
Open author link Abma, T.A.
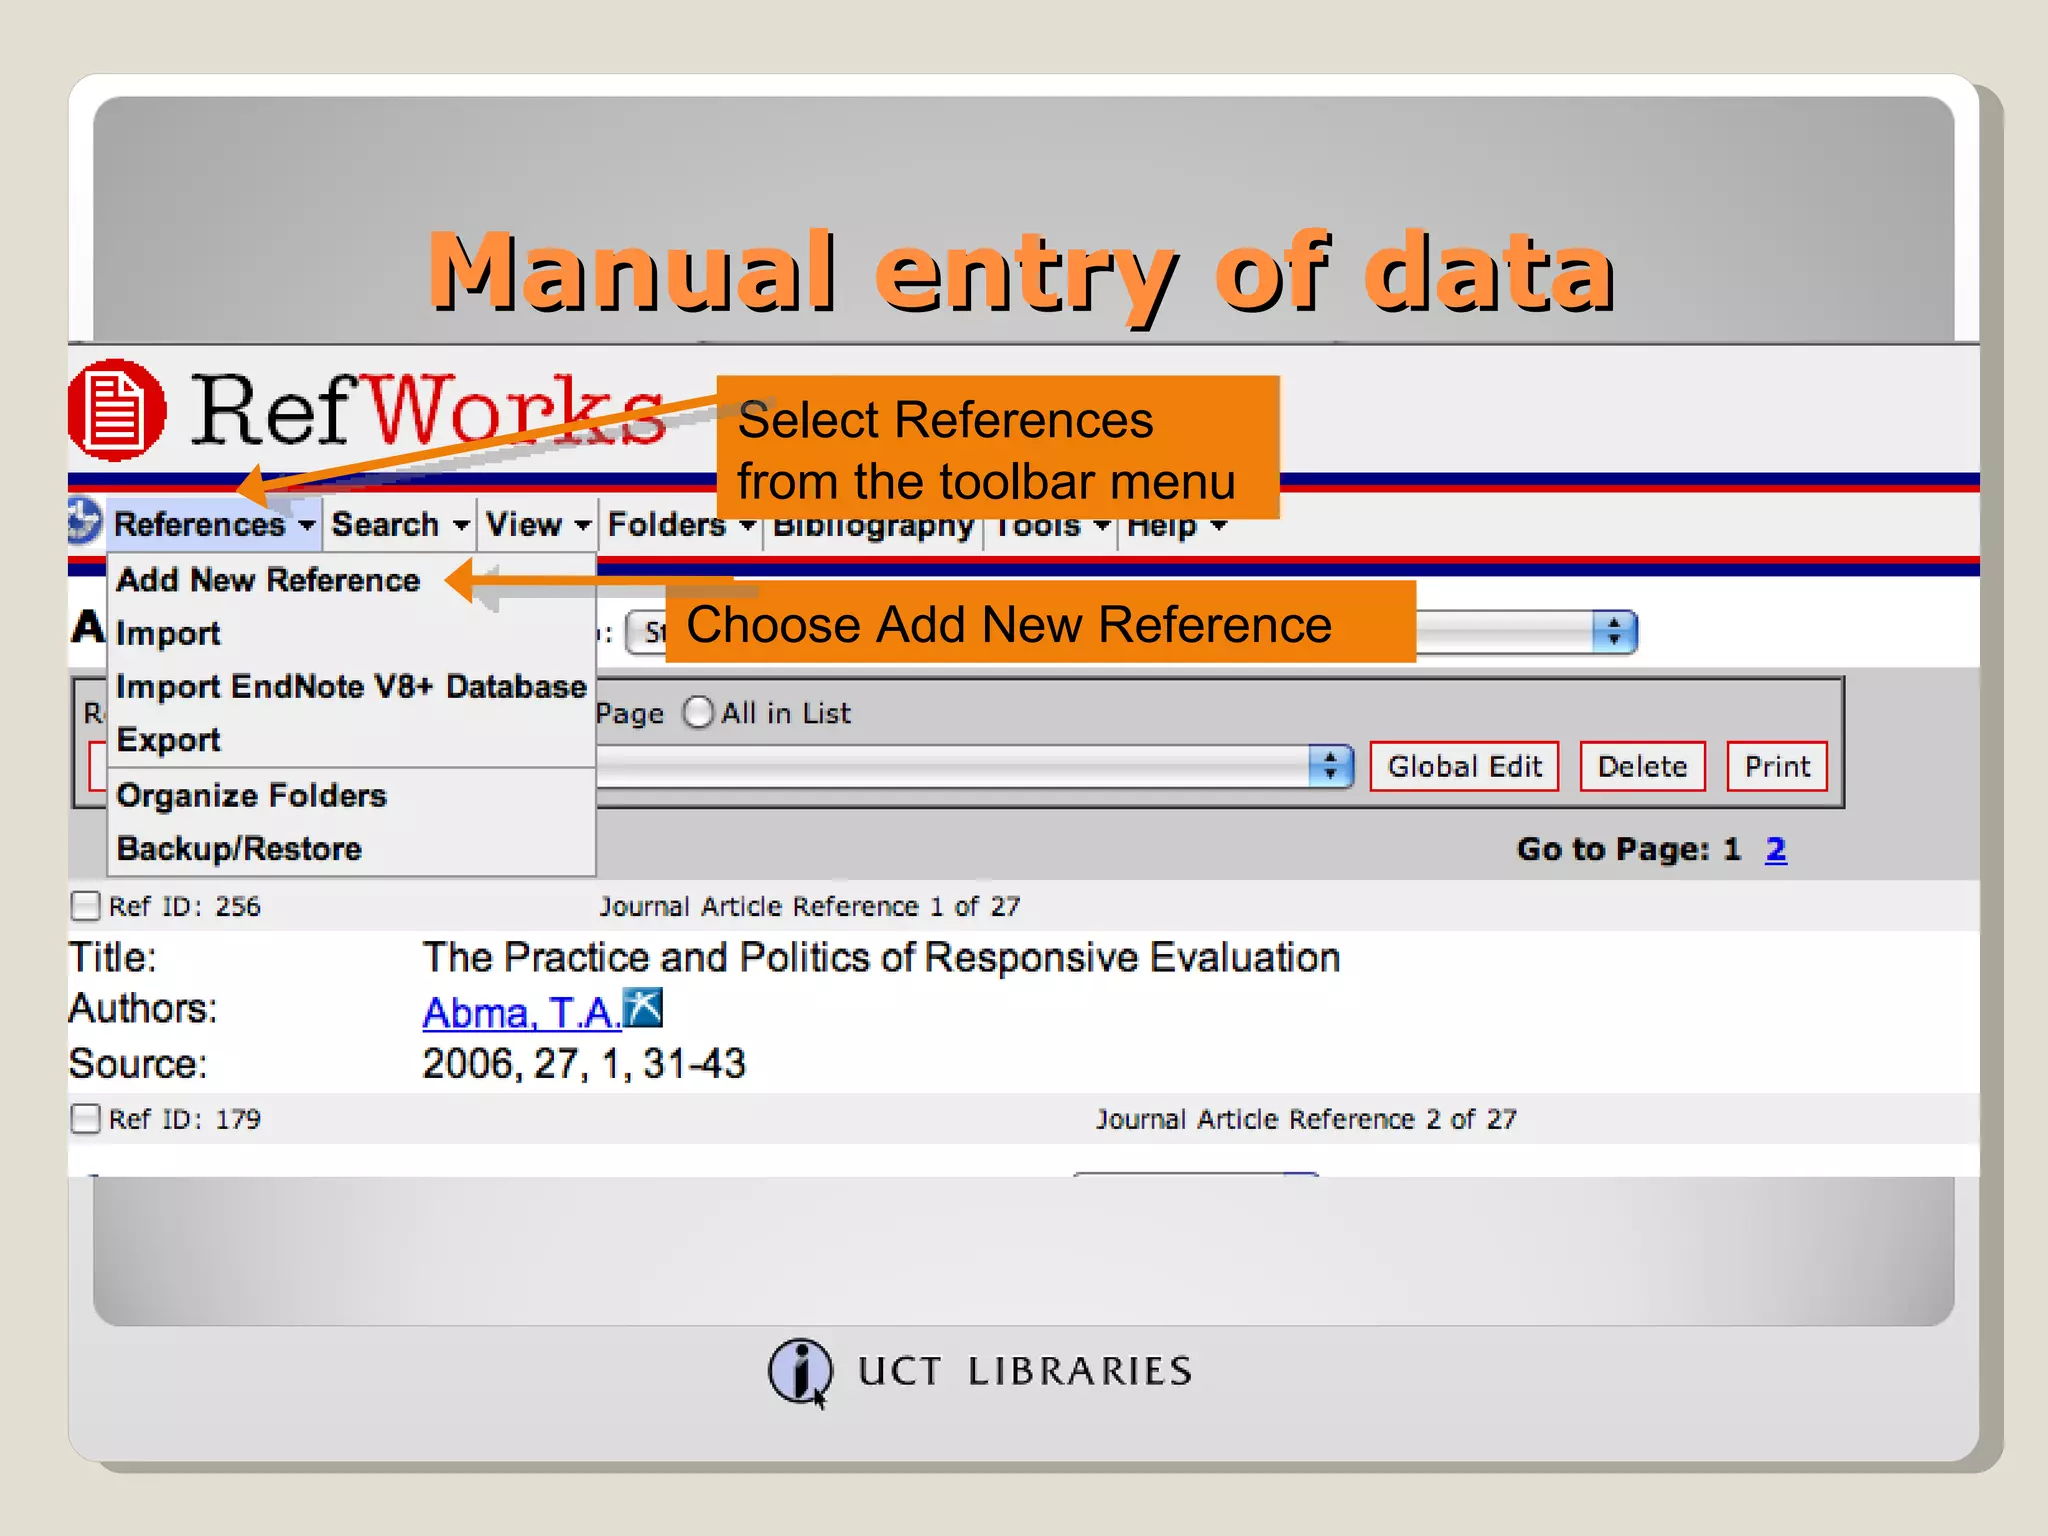(521, 1012)
